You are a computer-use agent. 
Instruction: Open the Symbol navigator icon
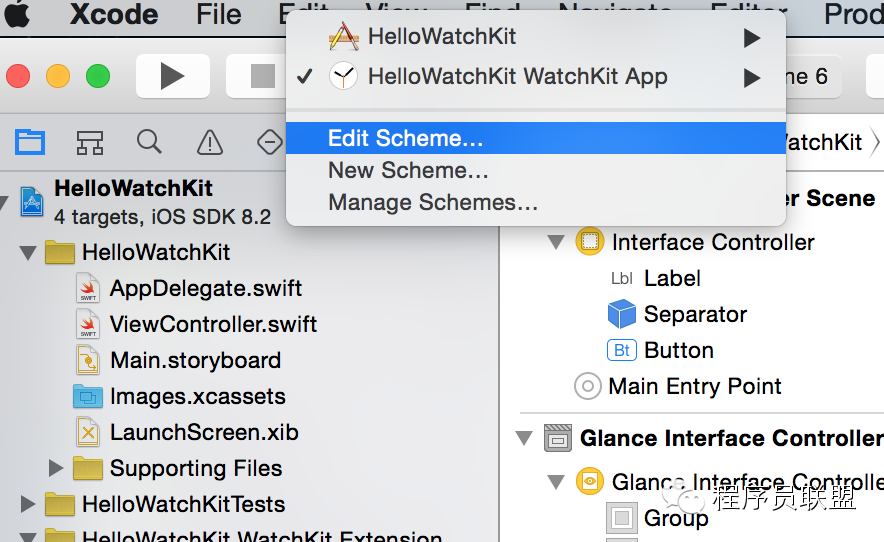click(x=90, y=142)
